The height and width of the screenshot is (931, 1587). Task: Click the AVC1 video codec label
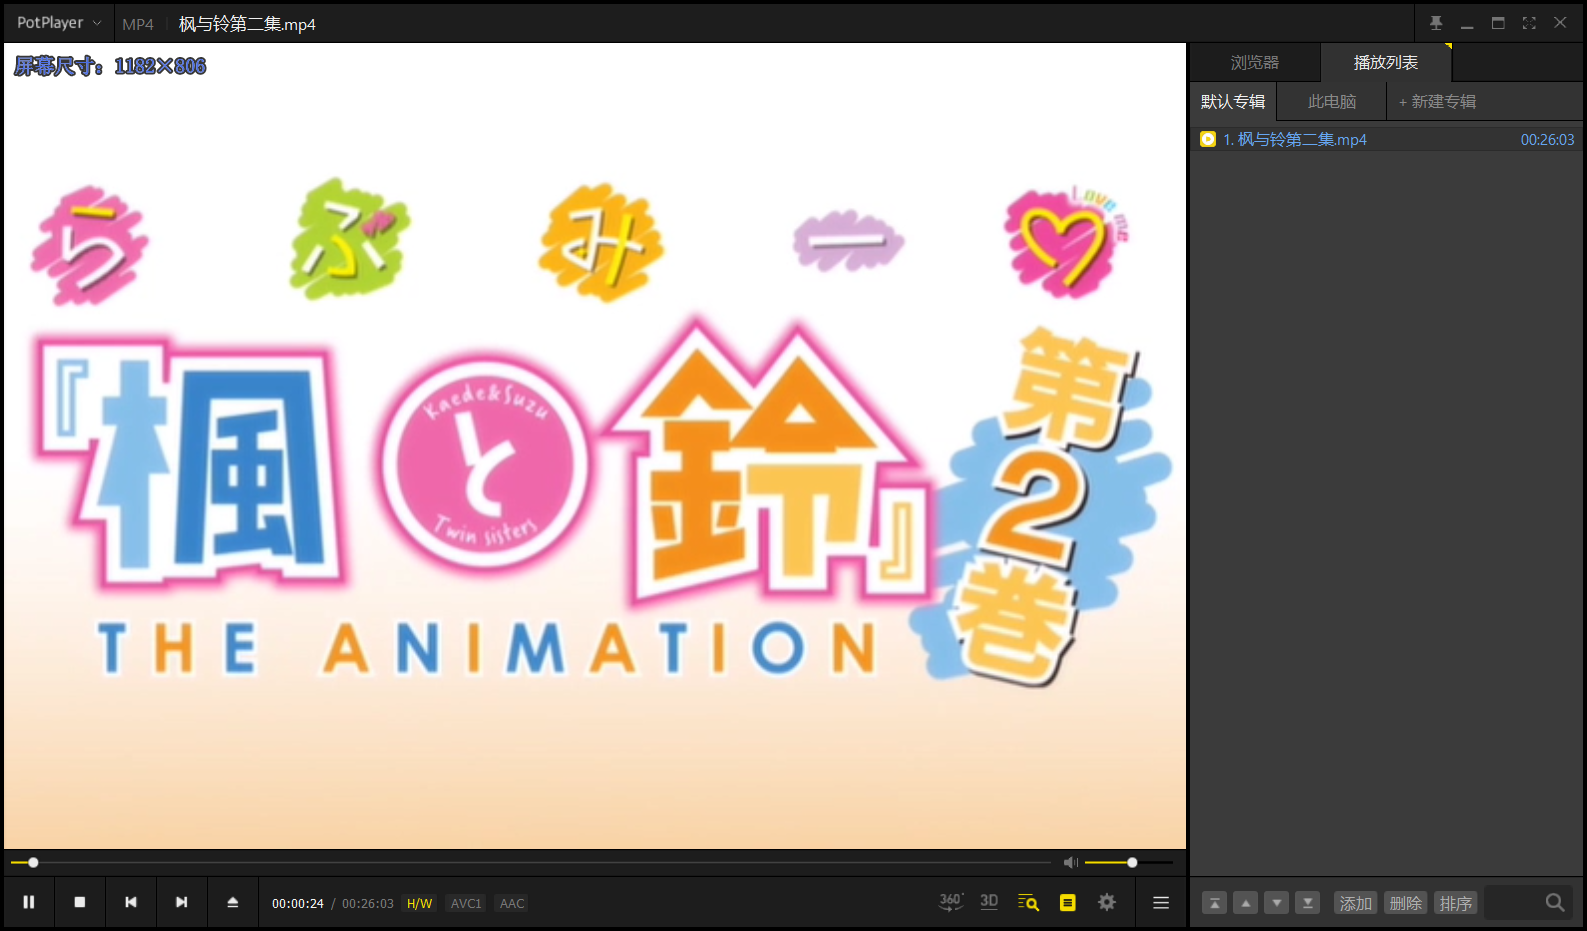pyautogui.click(x=466, y=903)
